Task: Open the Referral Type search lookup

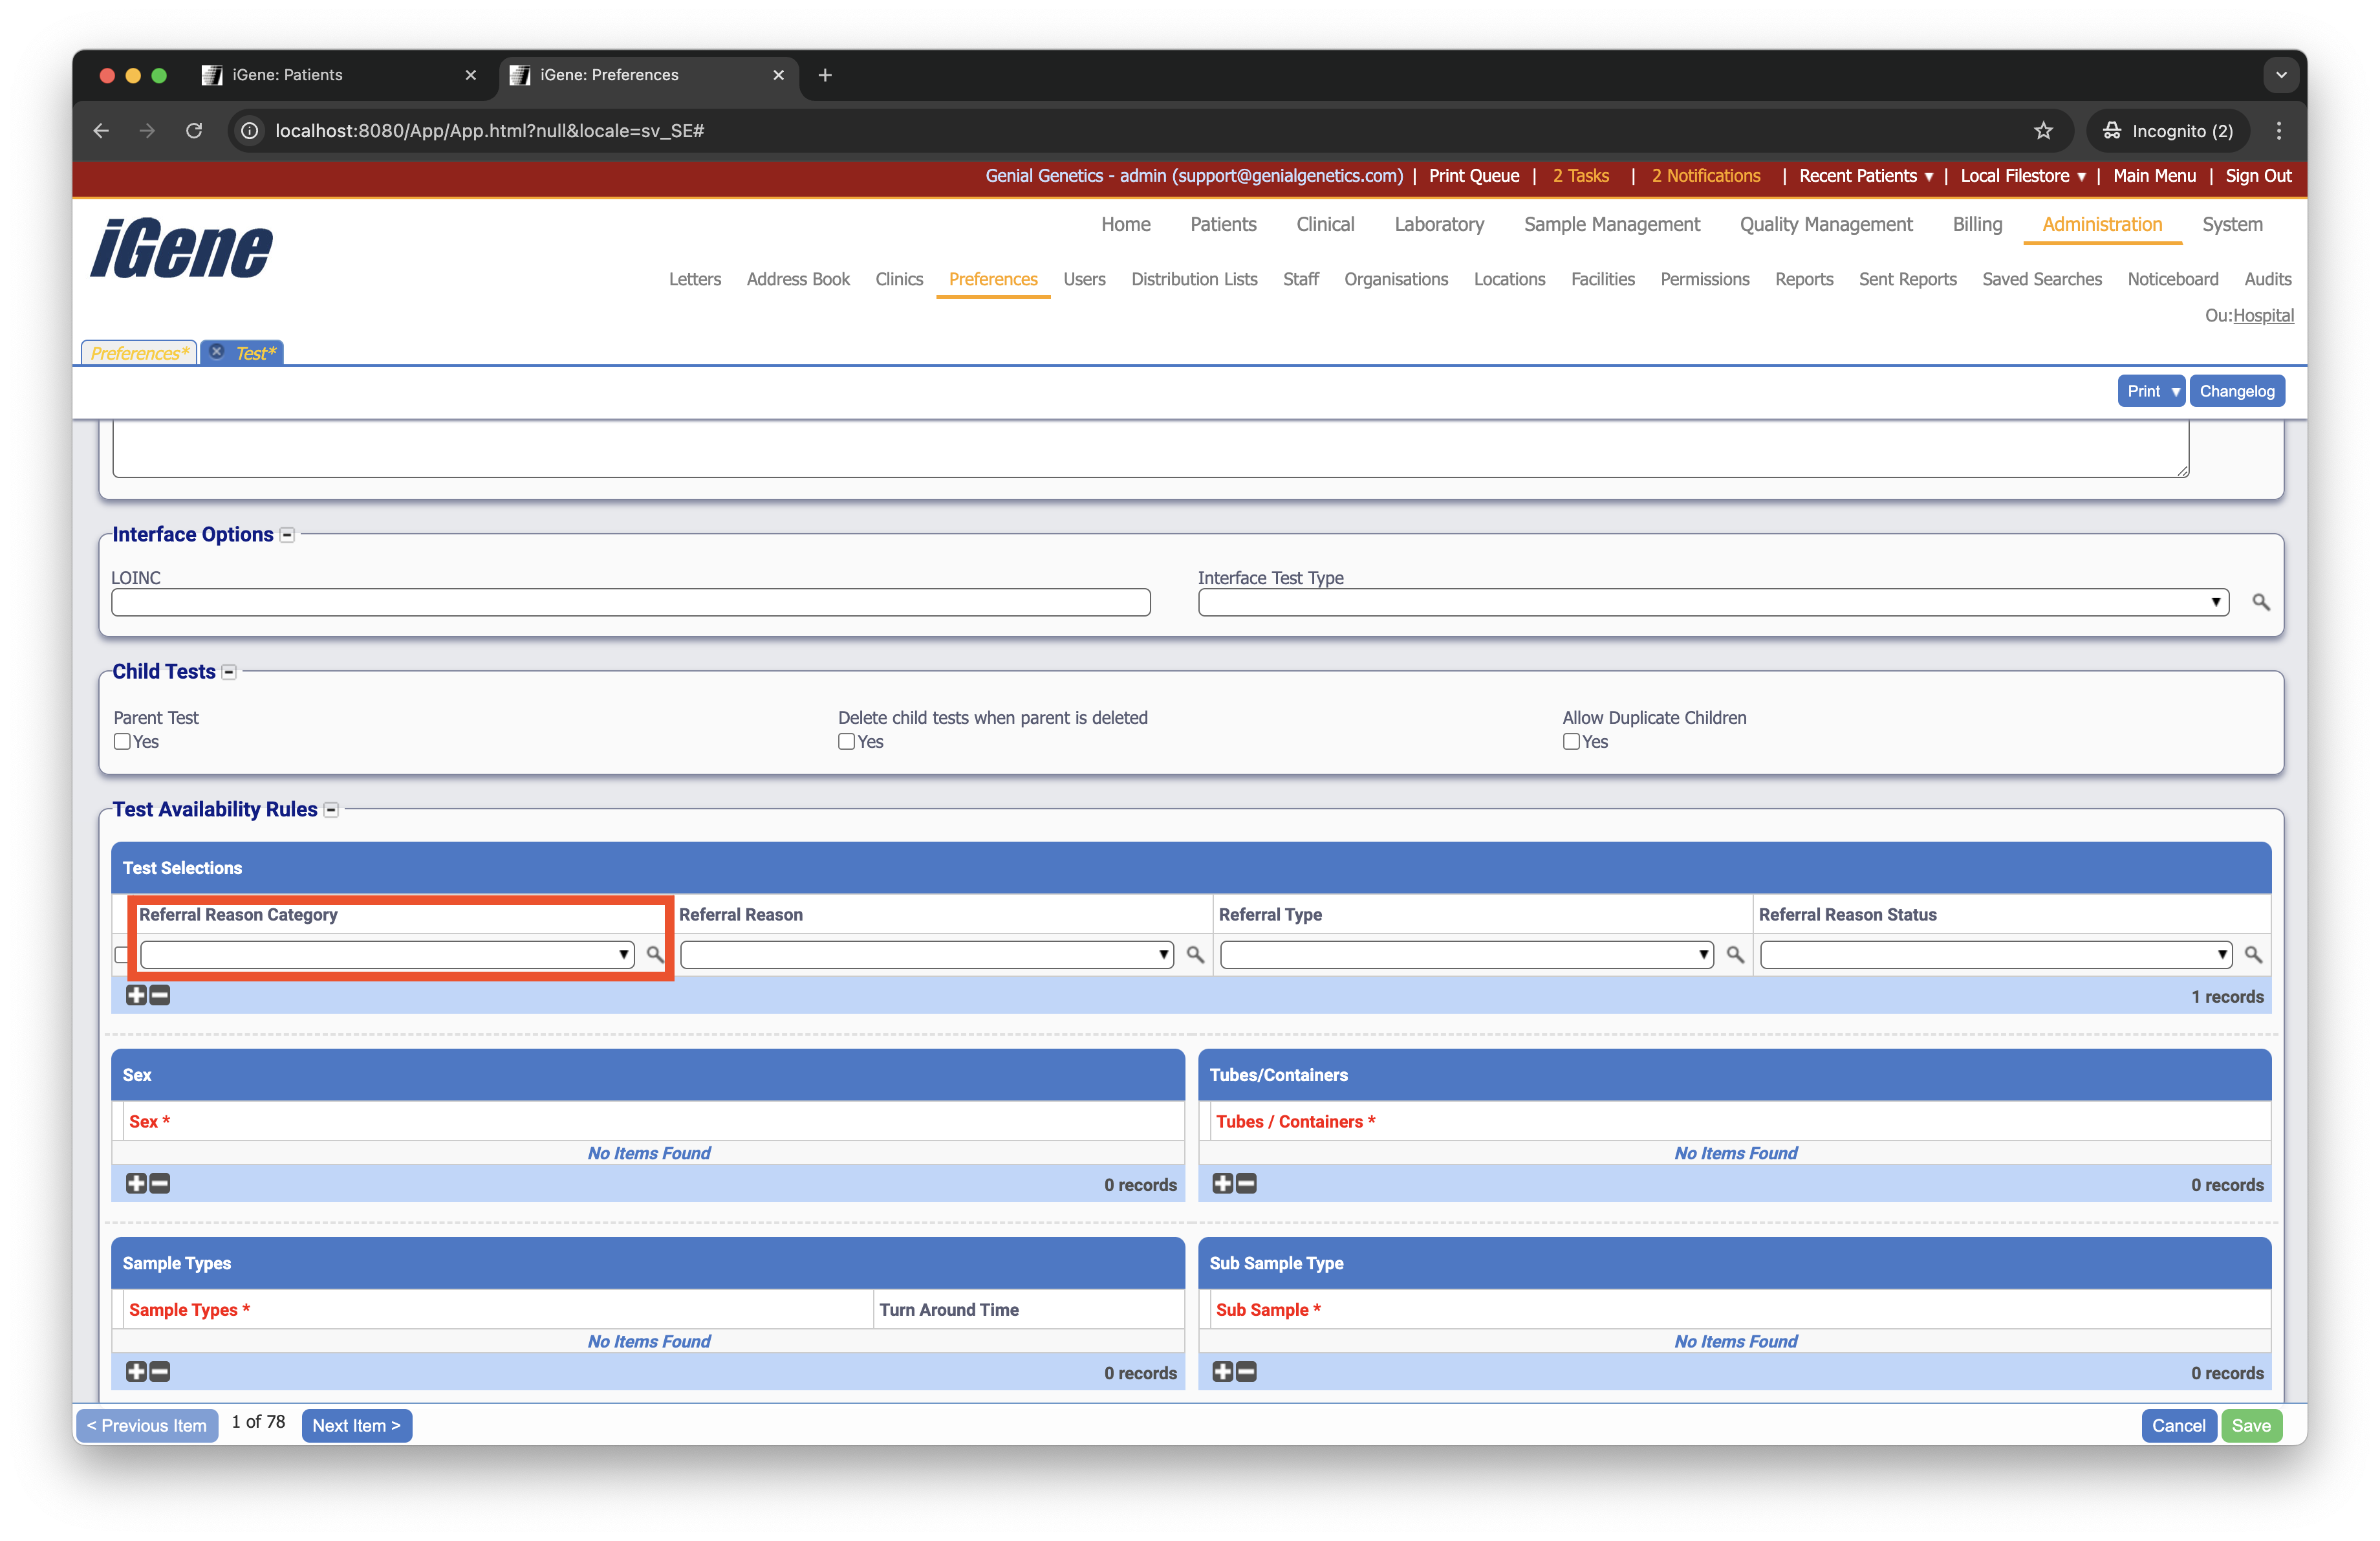Action: [x=1735, y=955]
